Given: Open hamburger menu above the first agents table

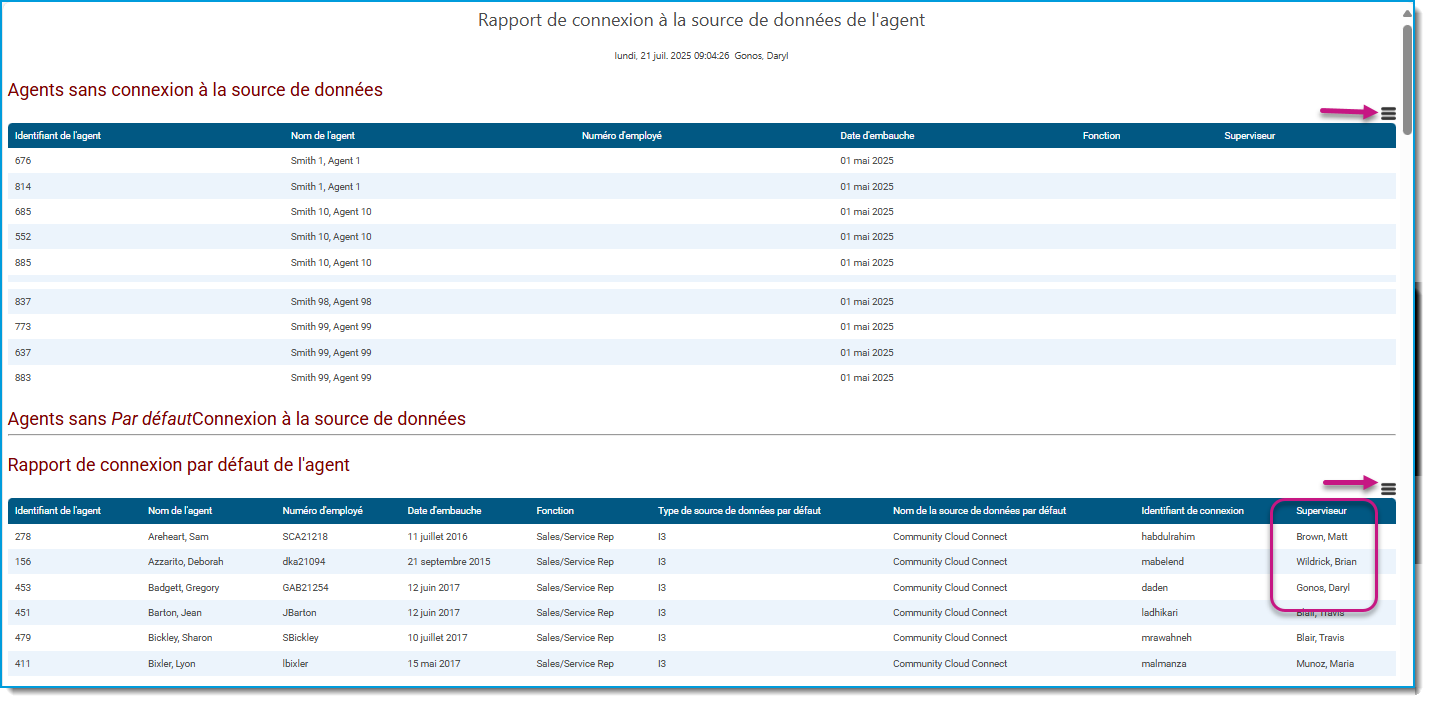Looking at the screenshot, I should coord(1388,114).
